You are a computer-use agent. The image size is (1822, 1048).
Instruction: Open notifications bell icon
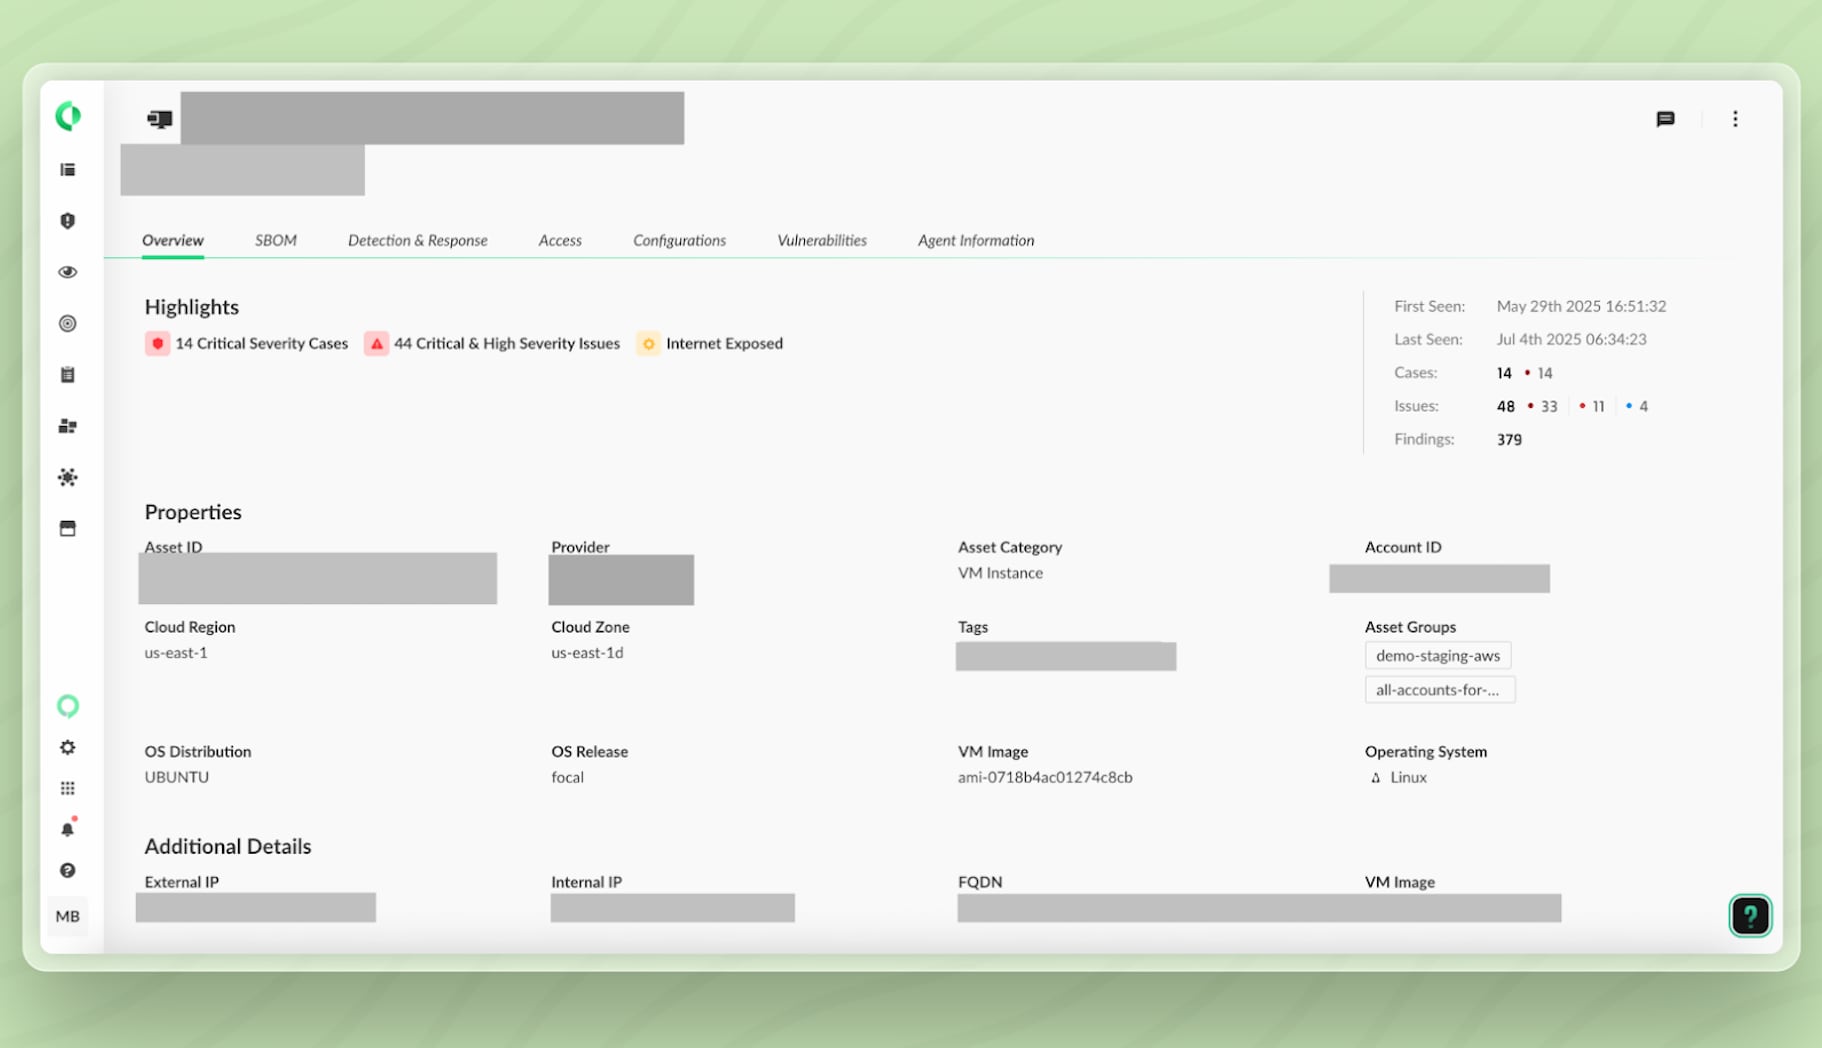pyautogui.click(x=68, y=829)
